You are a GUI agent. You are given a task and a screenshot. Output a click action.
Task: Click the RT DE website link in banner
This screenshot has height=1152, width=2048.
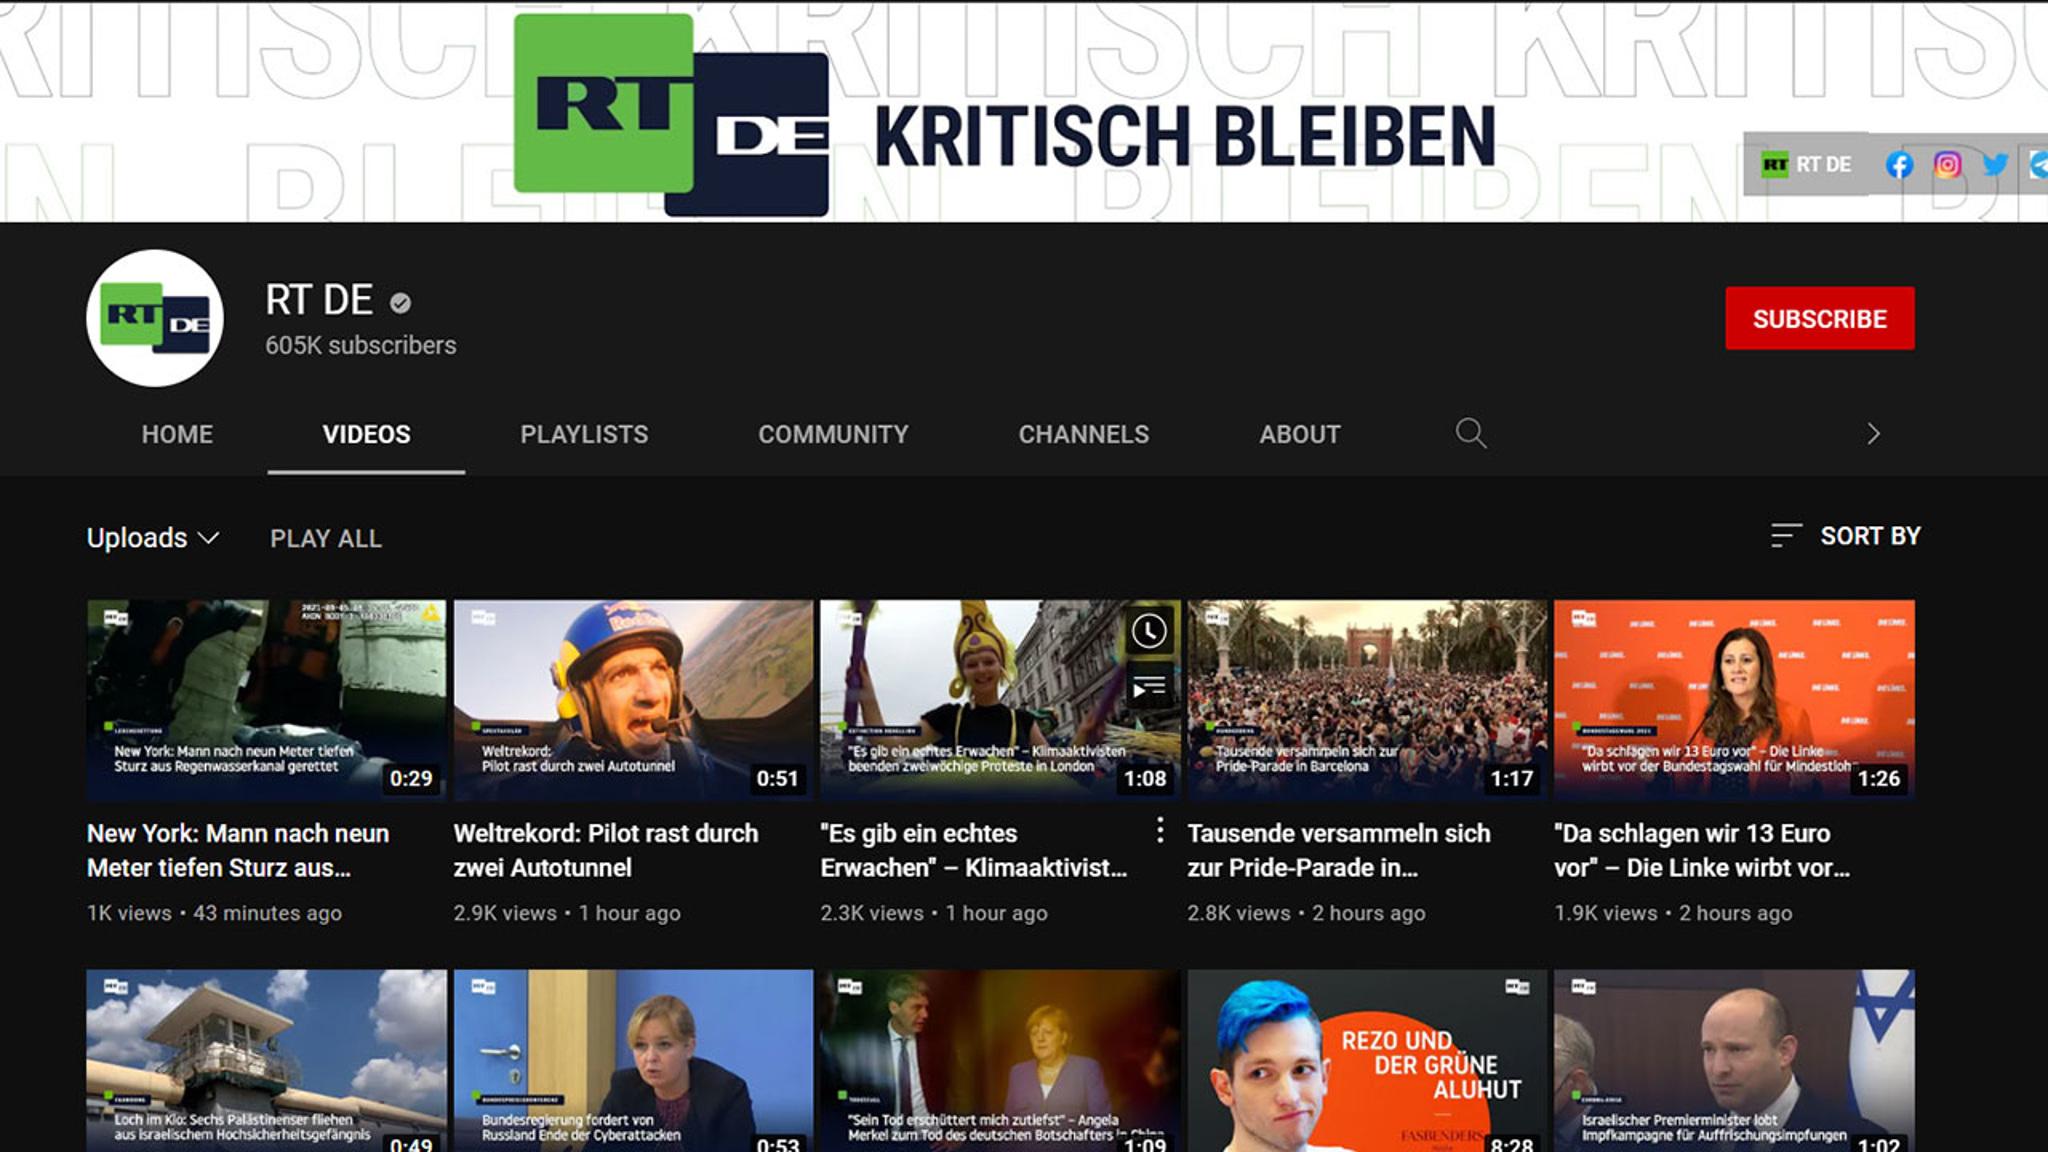(1806, 165)
